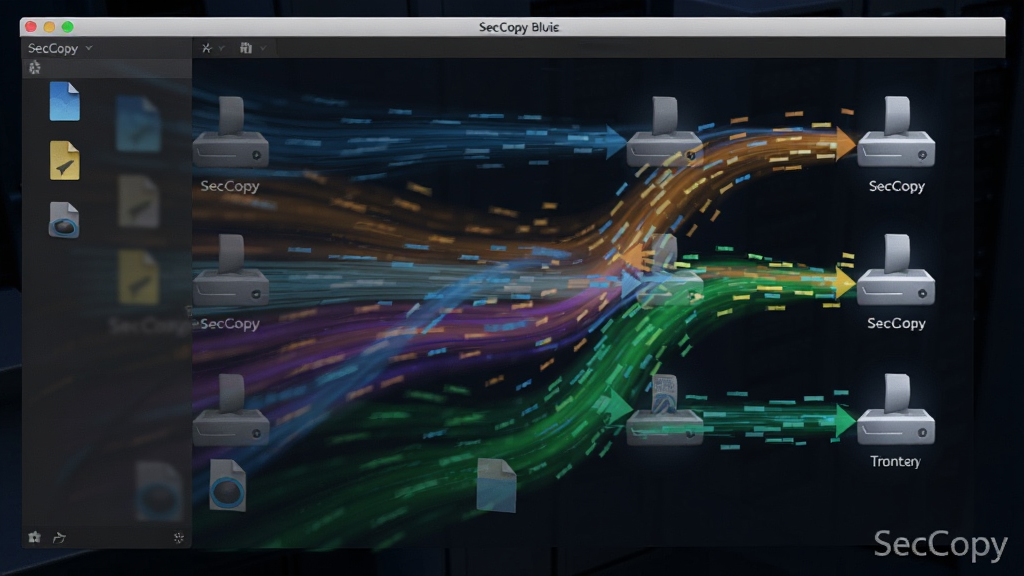
Task: Expand the chevron beside the crossed-tools toolbar icon
Action: [222, 48]
